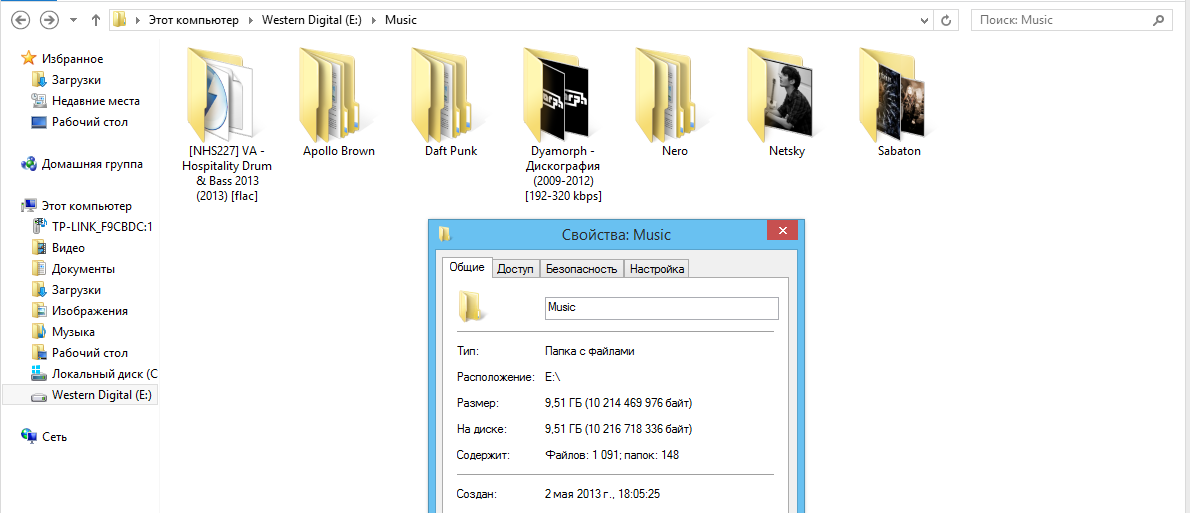Click the 'Этот компьютер' monitor icon
This screenshot has height=513, width=1190.
pos(29,206)
